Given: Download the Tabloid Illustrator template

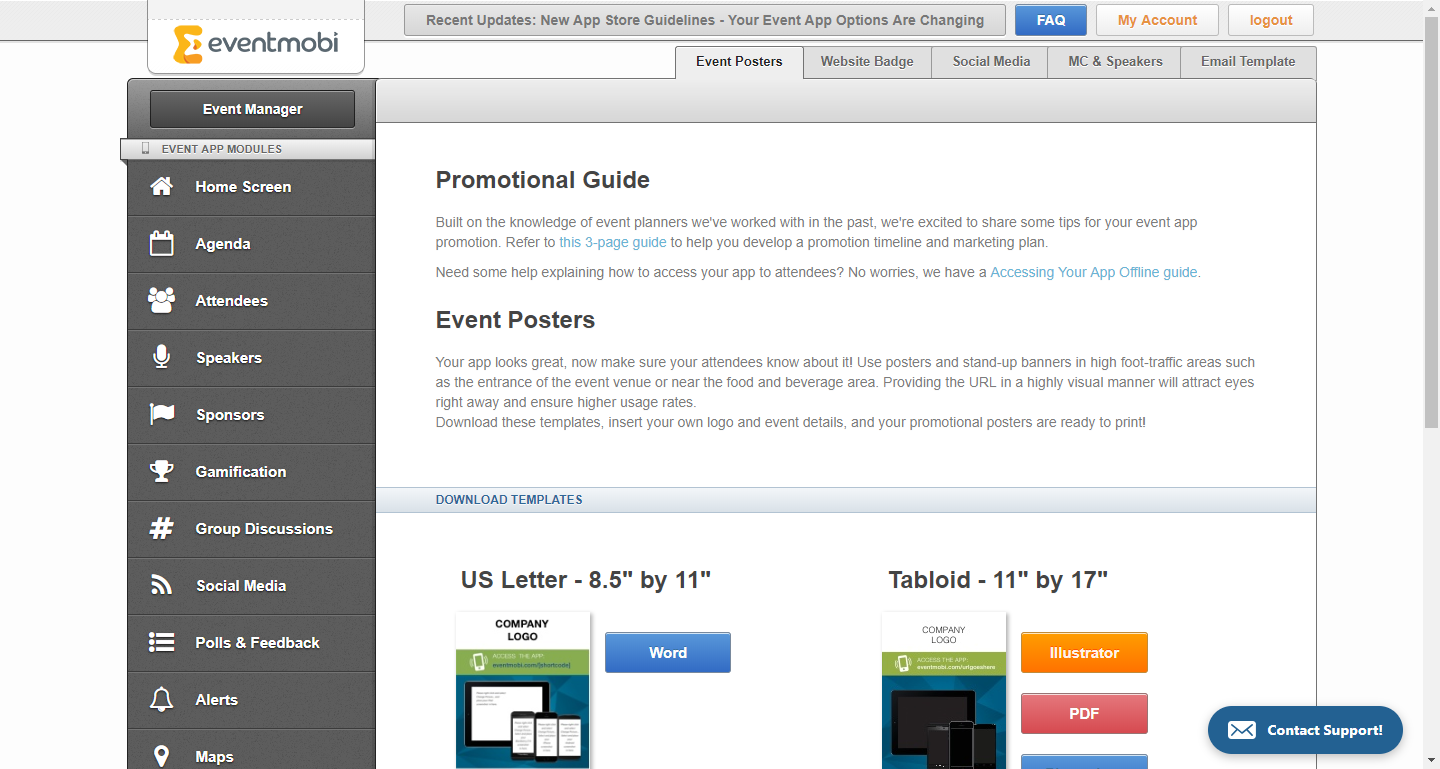Looking at the screenshot, I should click(1084, 653).
